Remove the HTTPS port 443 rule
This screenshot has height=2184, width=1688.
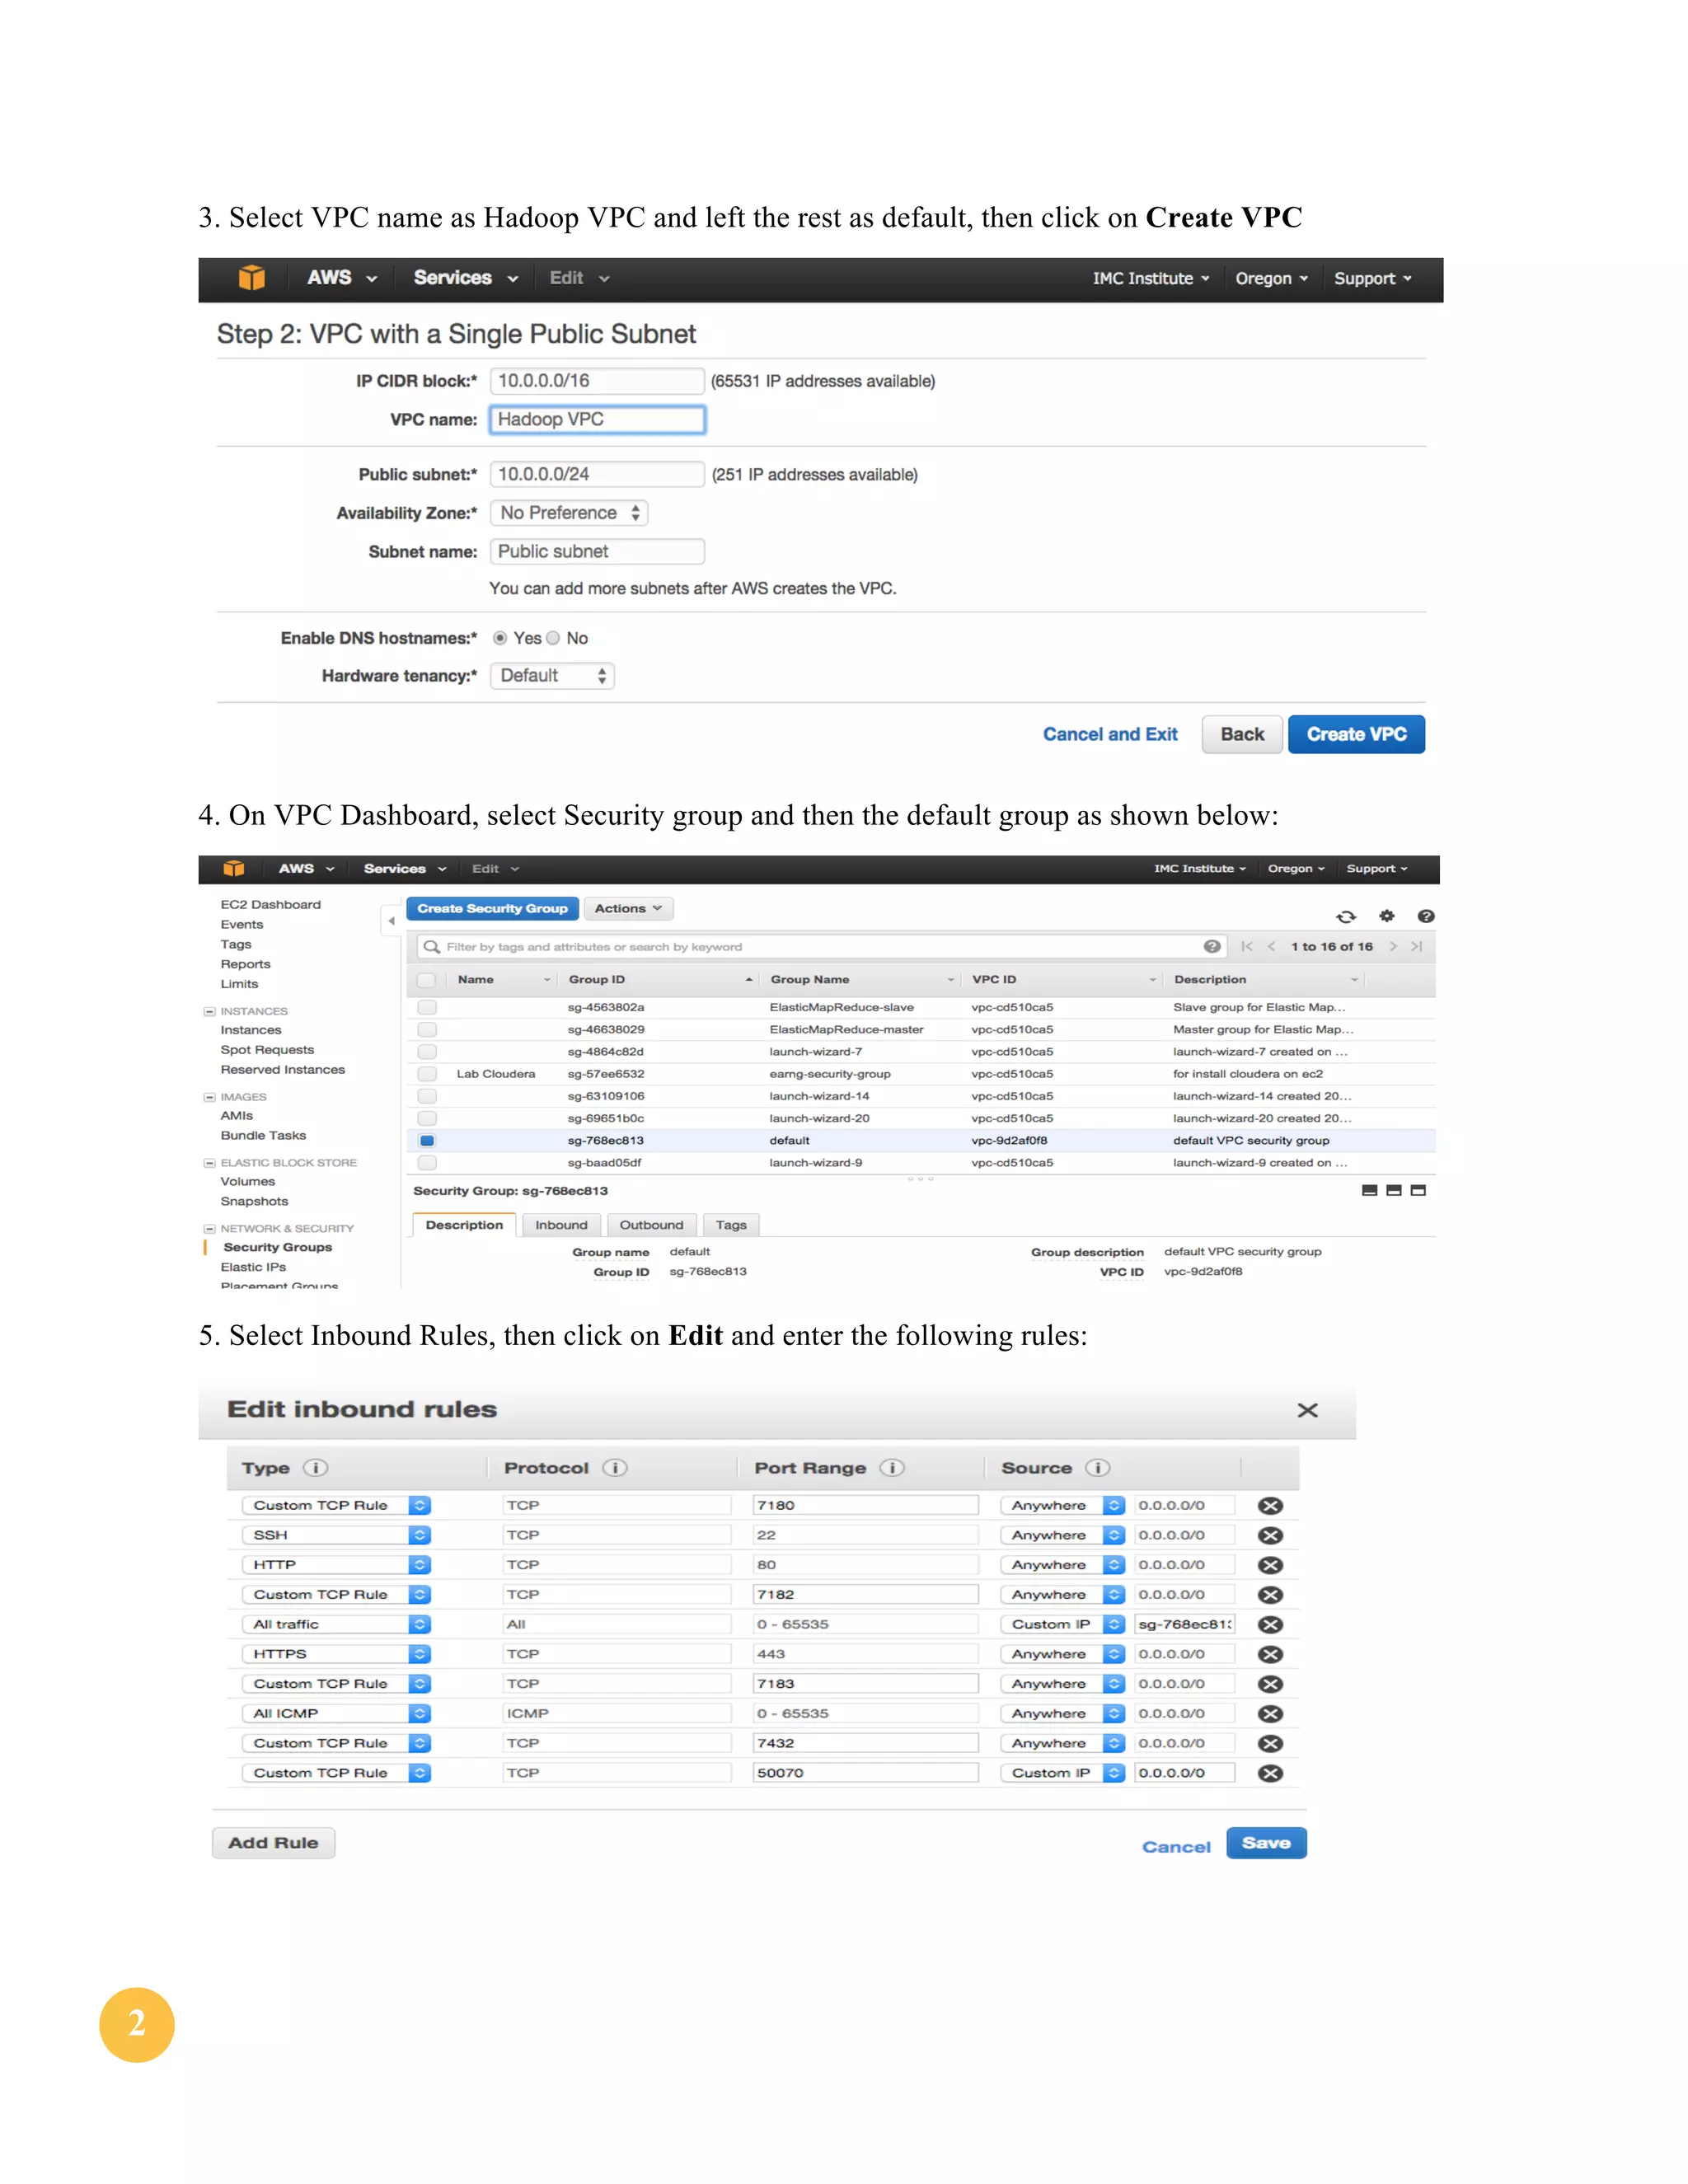(x=1270, y=1654)
